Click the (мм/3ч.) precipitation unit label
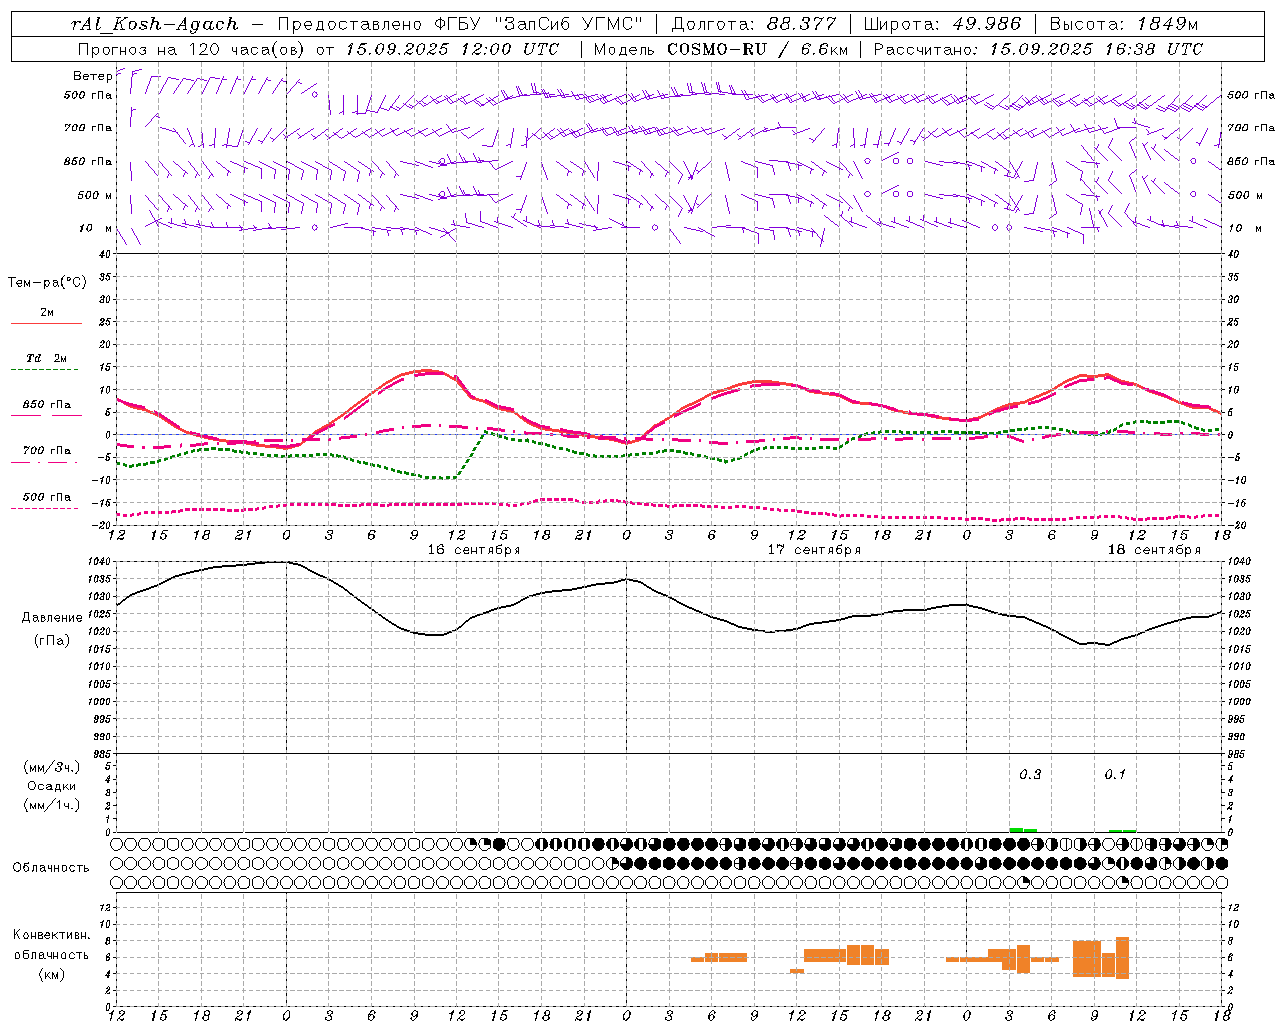This screenshot has height=1024, width=1280. tap(51, 767)
